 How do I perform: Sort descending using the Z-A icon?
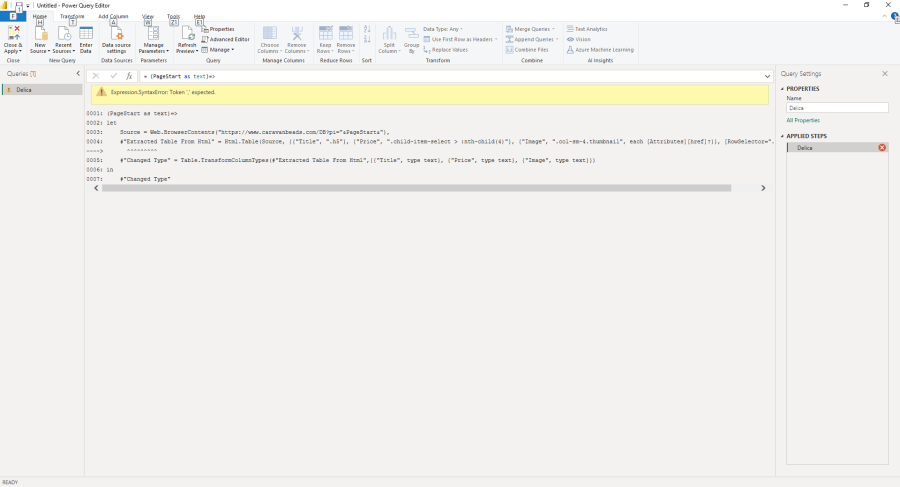coord(367,39)
